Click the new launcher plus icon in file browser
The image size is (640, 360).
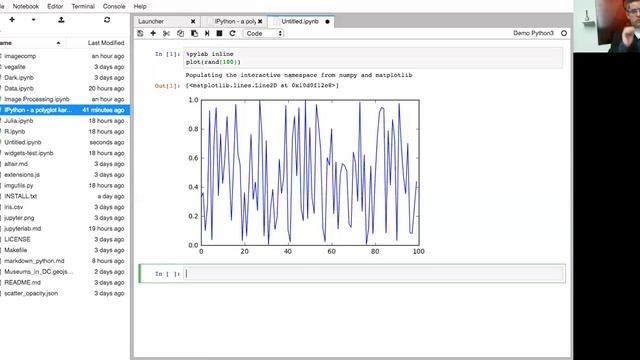click(x=12, y=20)
